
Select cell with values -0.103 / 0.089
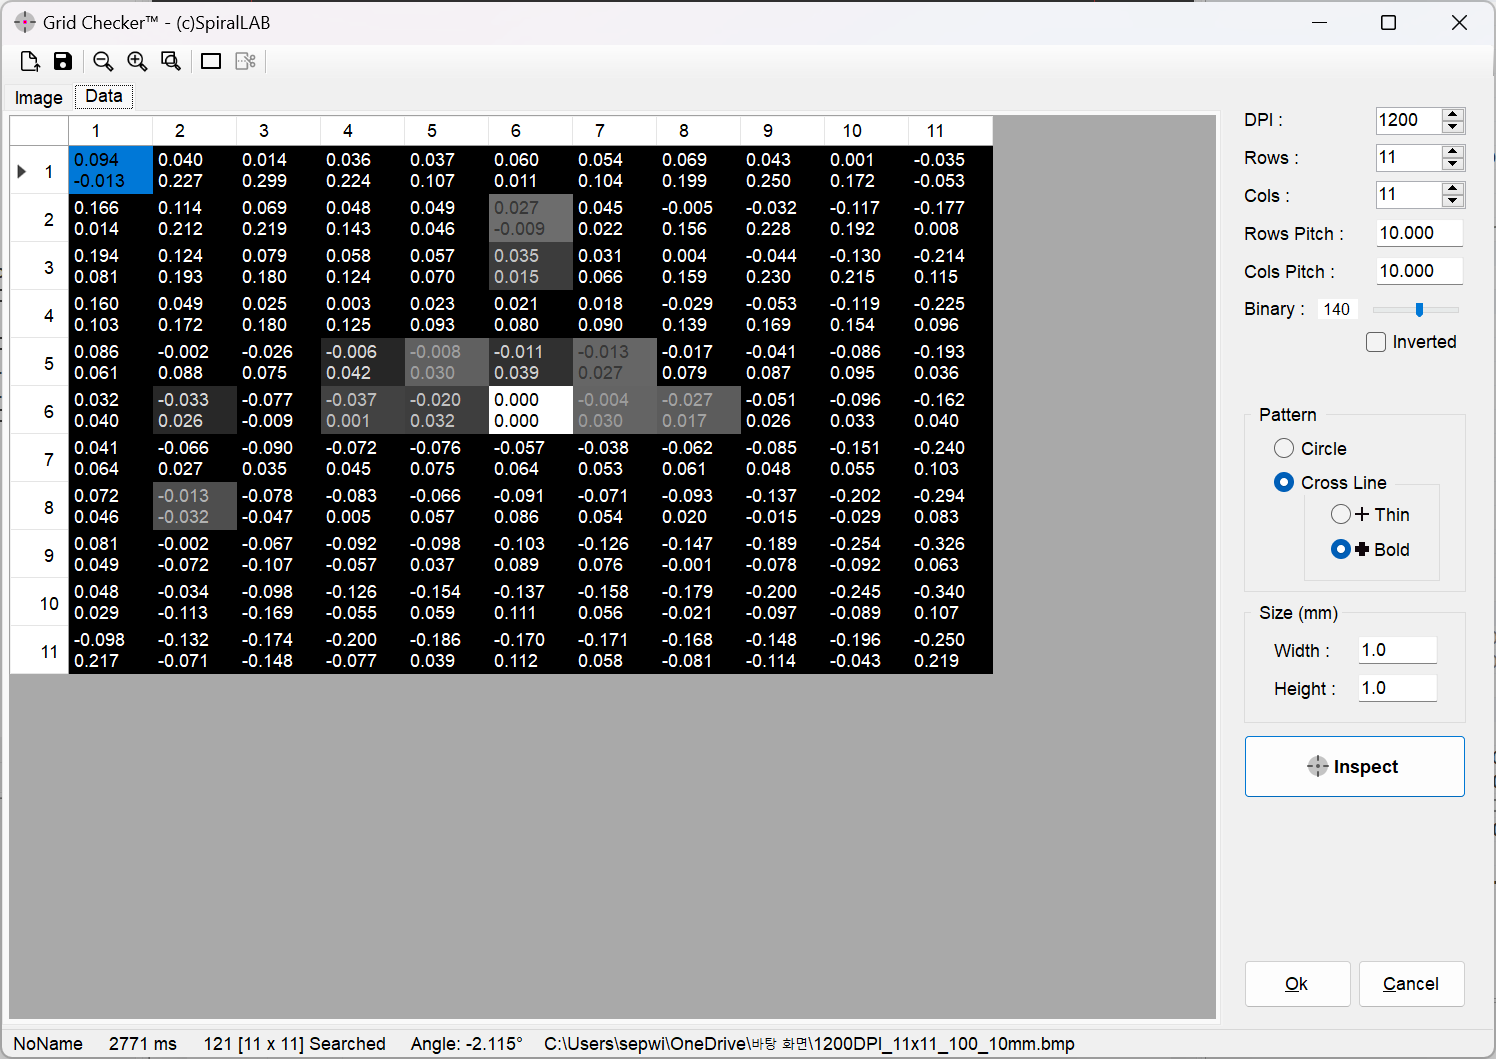pos(531,554)
